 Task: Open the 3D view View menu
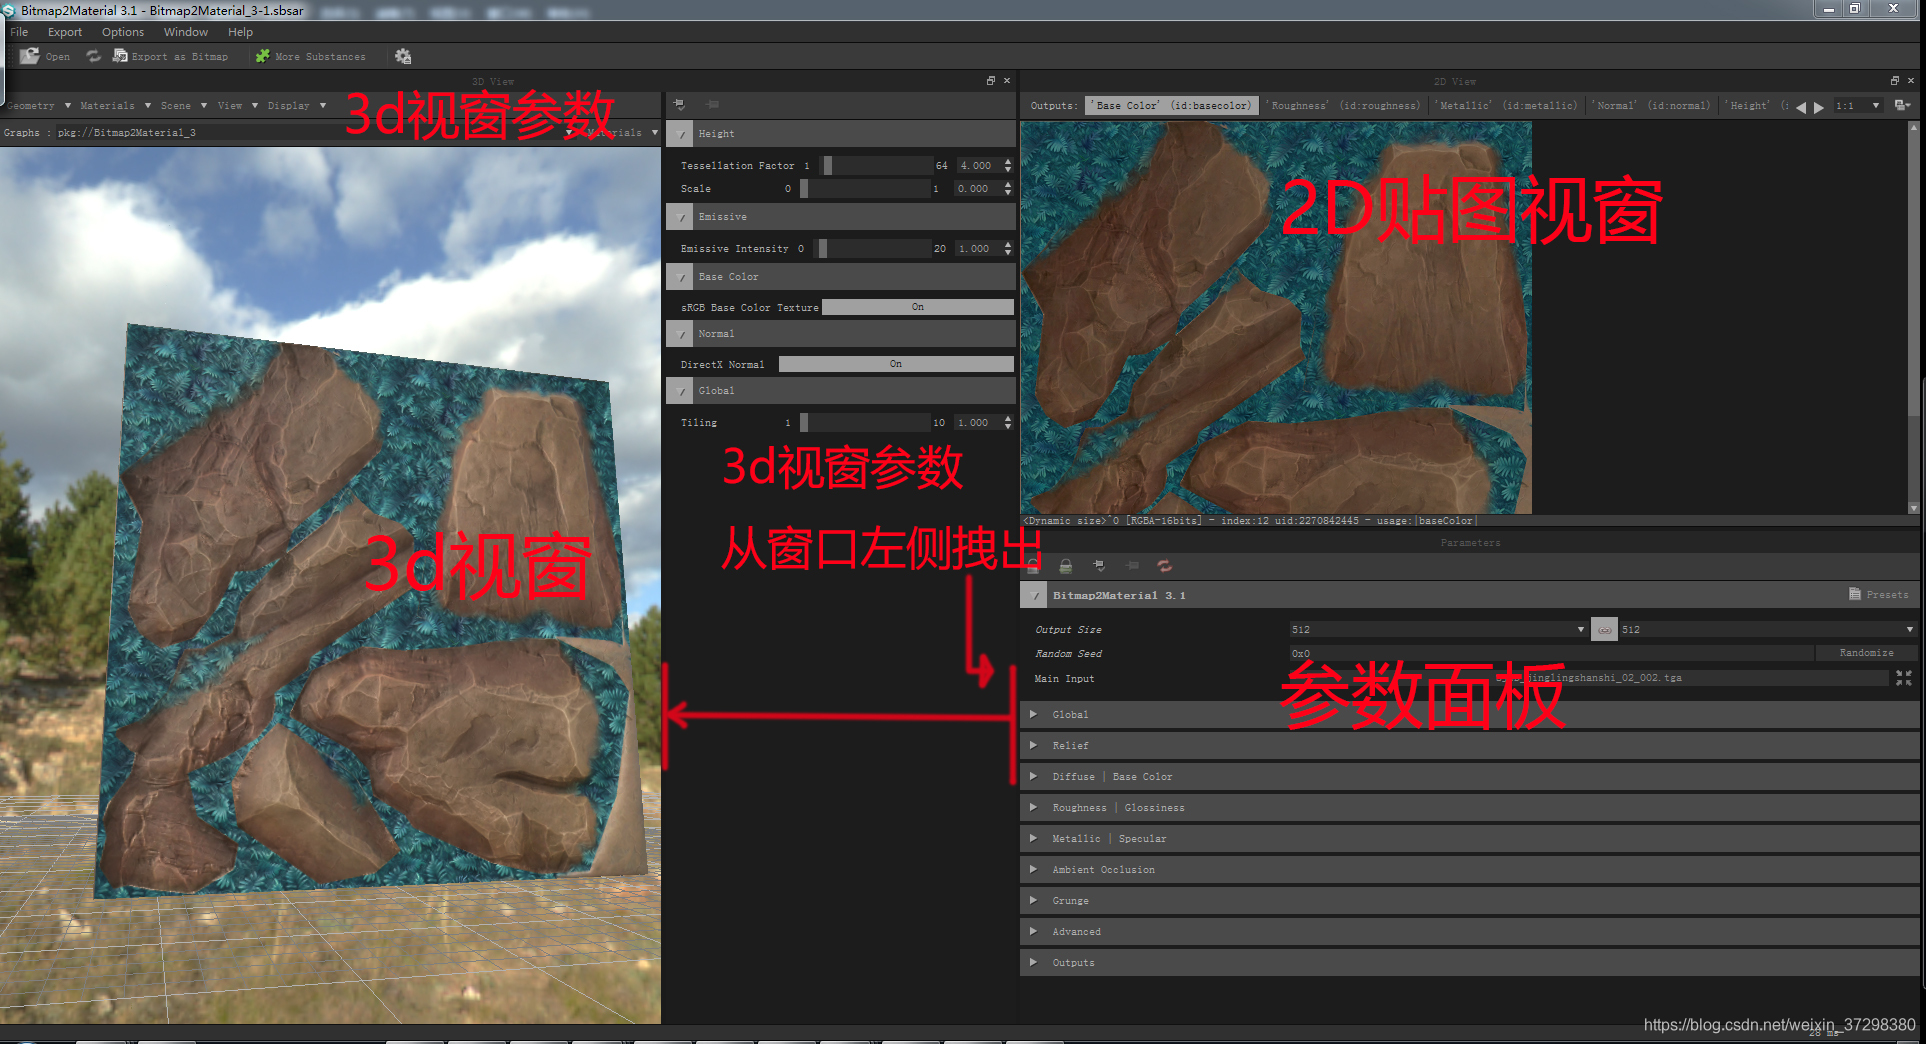tap(237, 106)
